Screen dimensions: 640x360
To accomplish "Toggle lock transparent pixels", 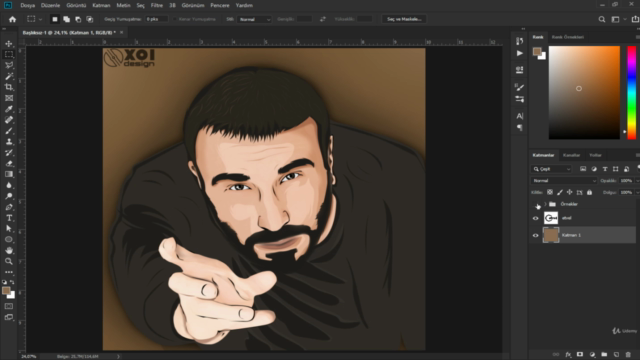I will pyautogui.click(x=550, y=192).
